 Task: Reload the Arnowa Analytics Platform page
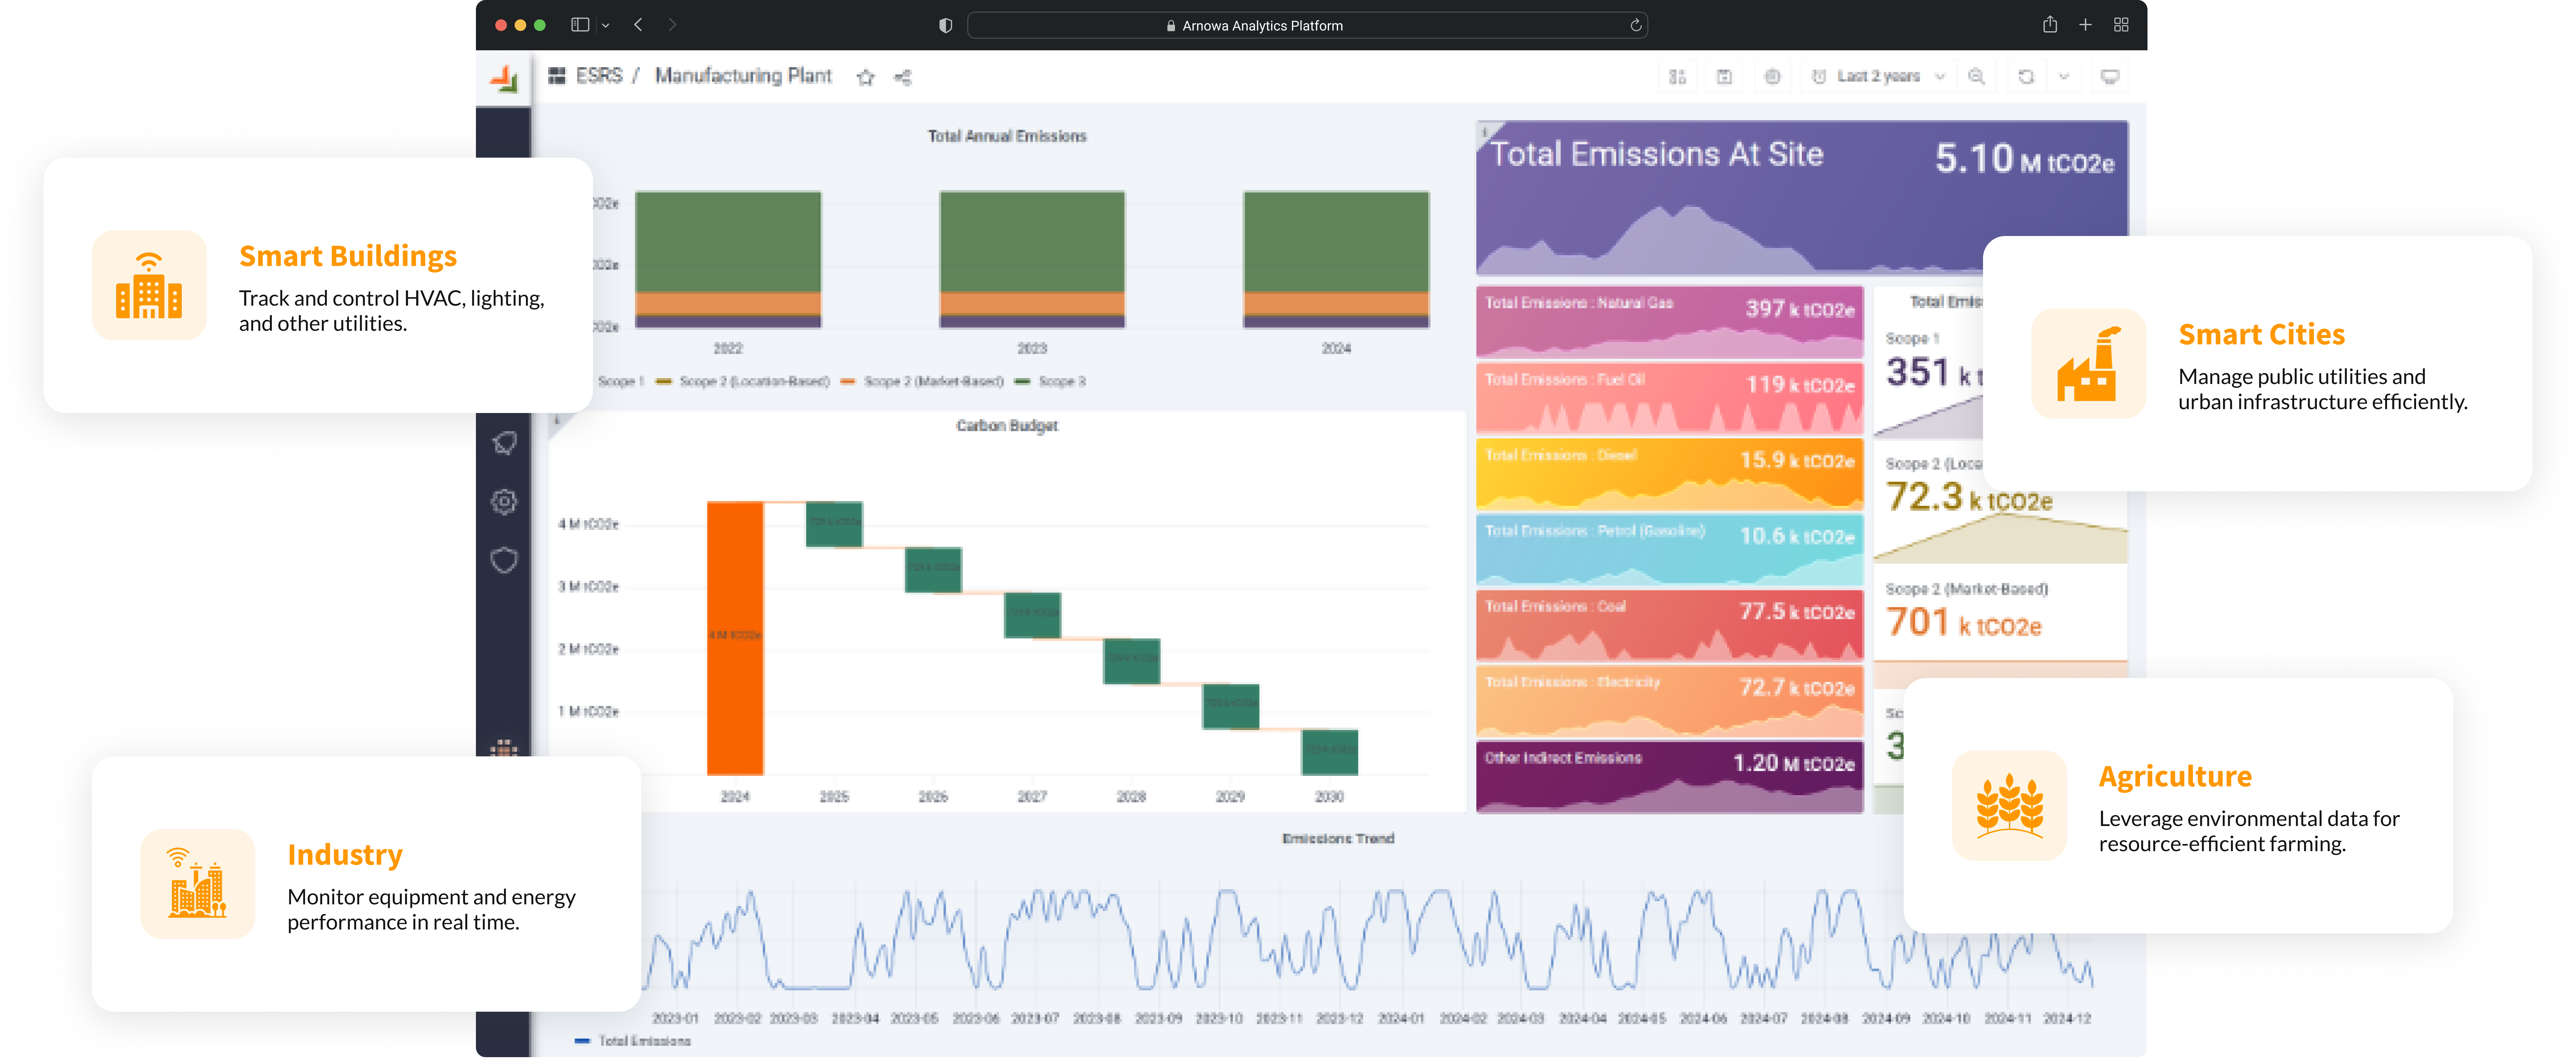point(1636,26)
